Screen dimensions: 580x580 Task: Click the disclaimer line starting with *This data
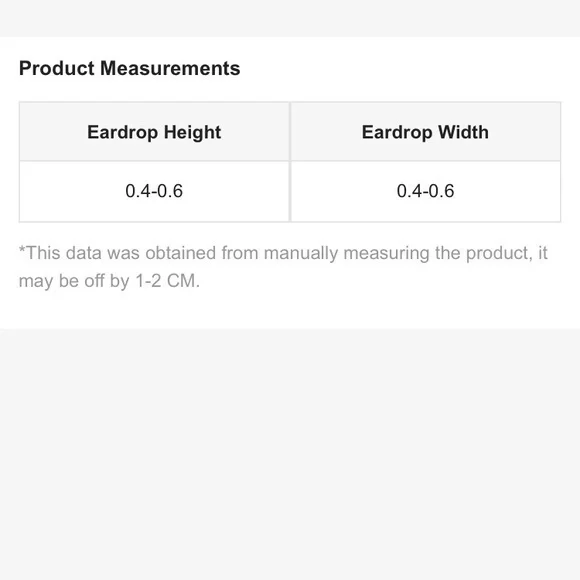pyautogui.click(x=283, y=253)
